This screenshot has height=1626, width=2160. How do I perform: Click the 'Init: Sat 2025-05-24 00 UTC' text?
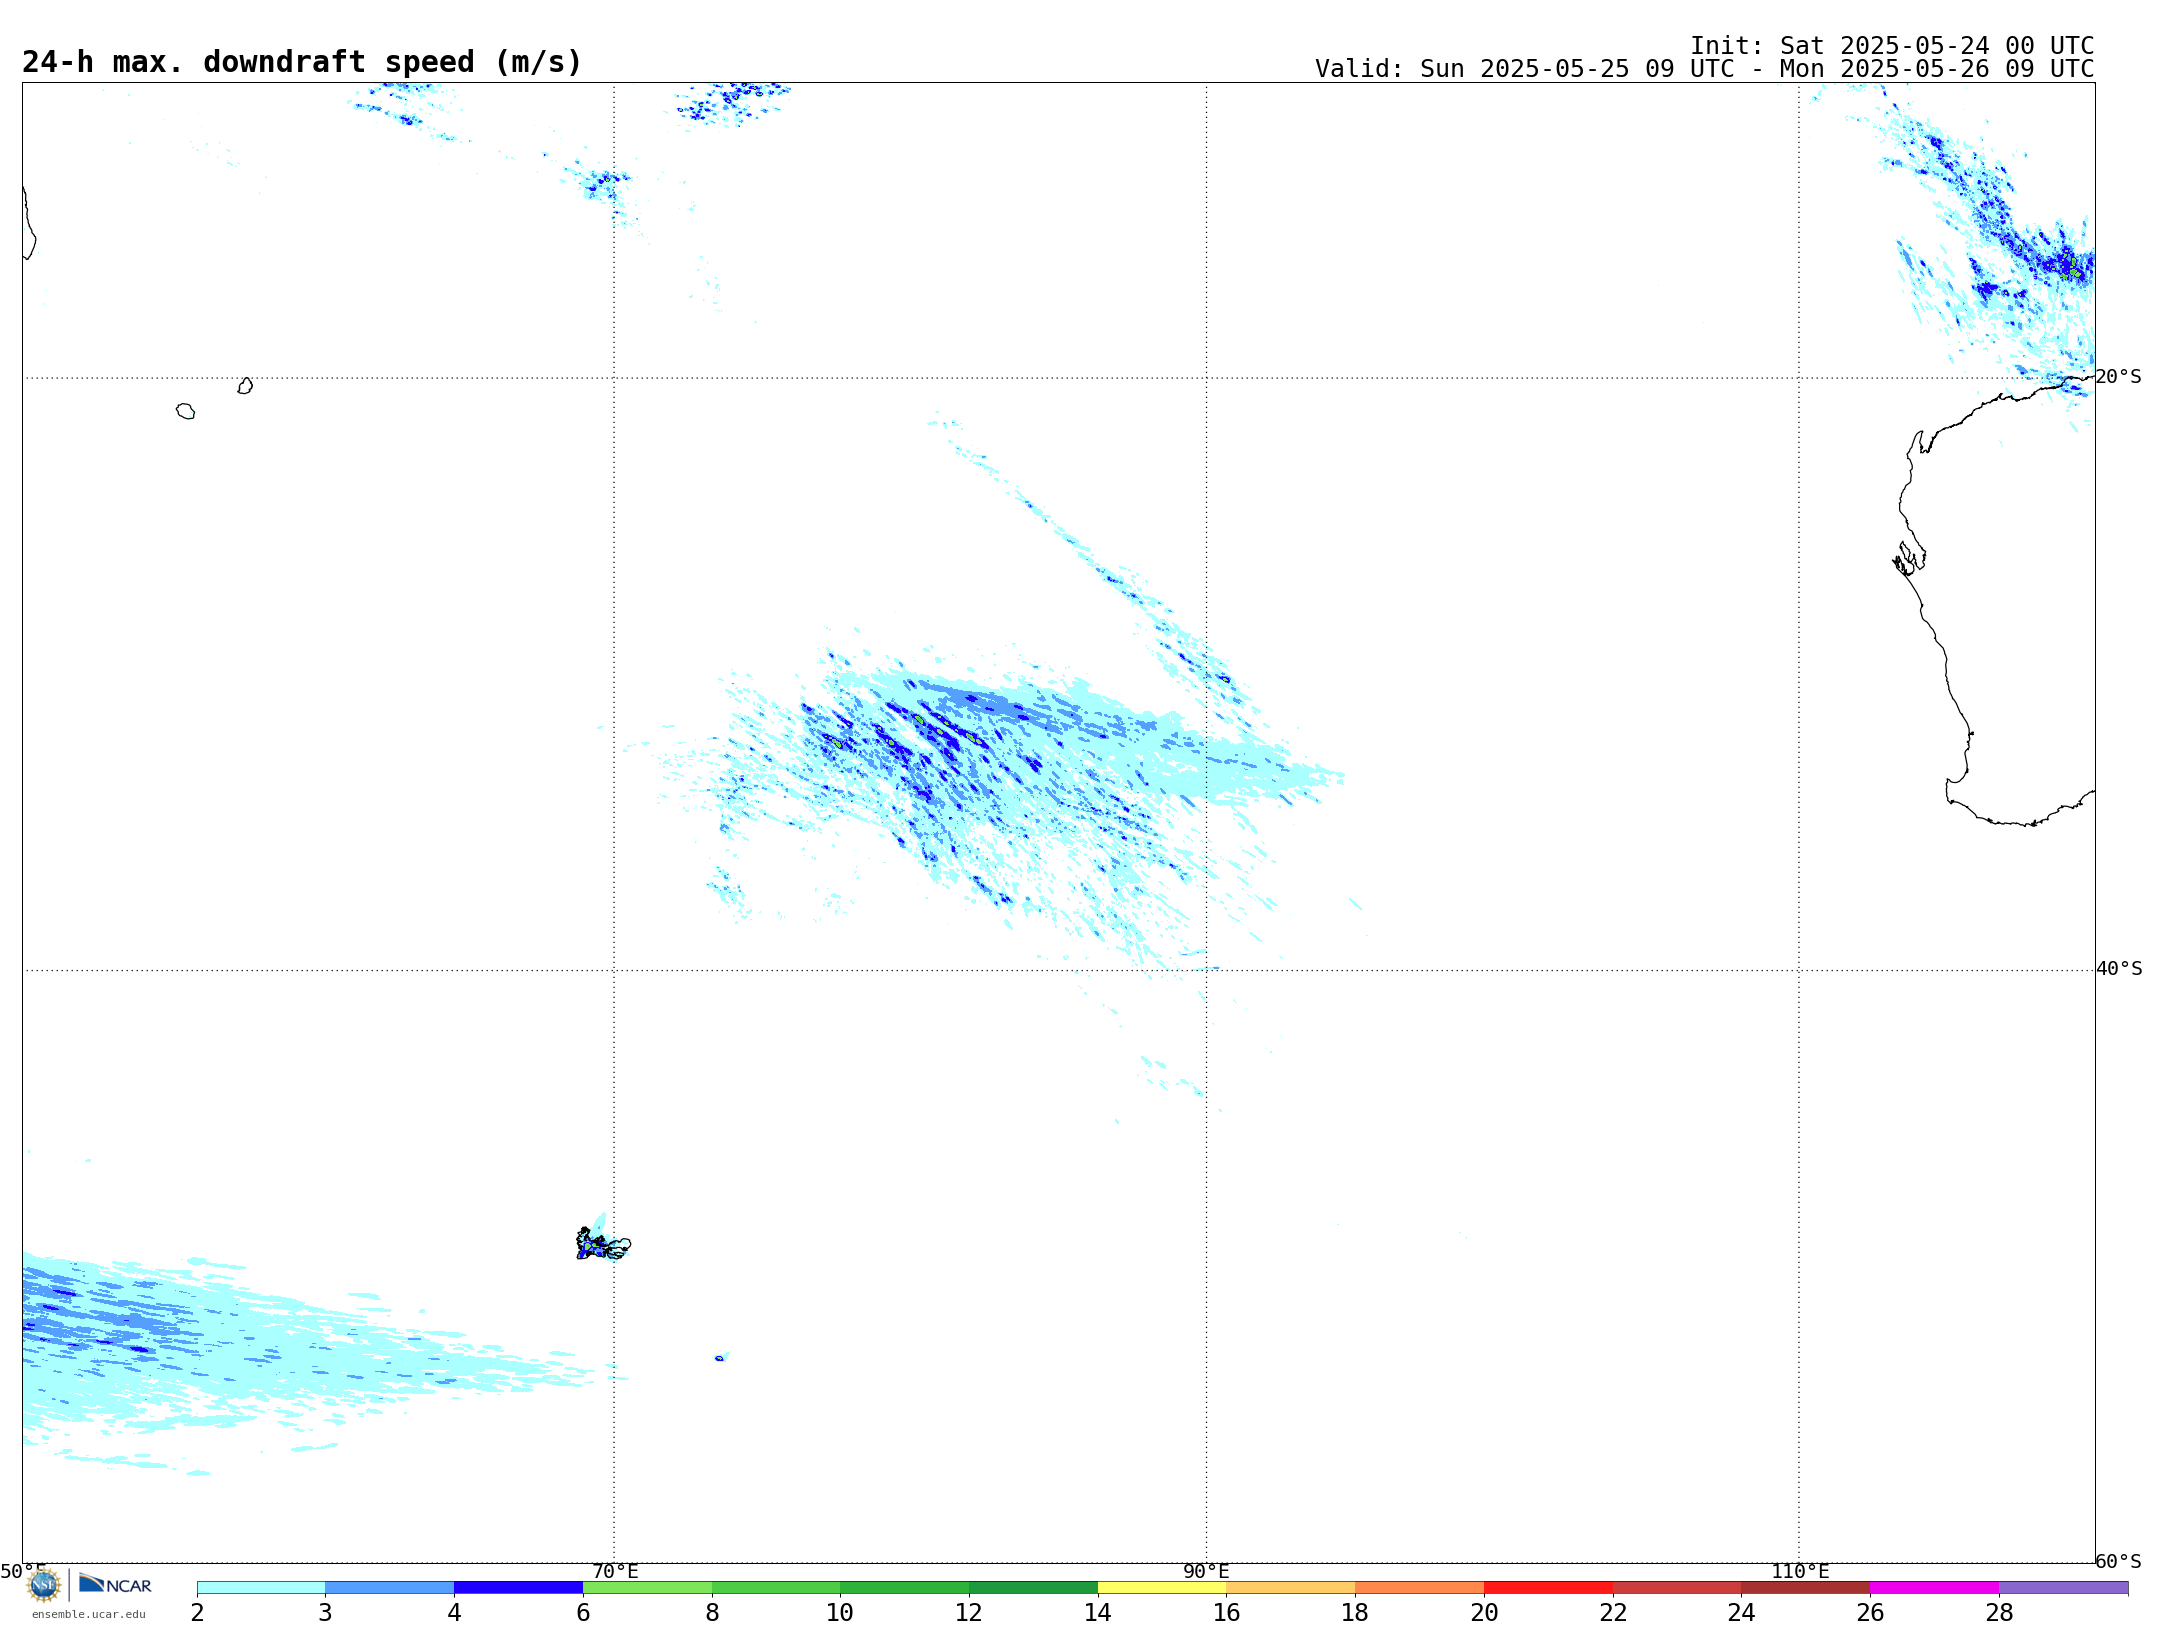coord(1892,46)
